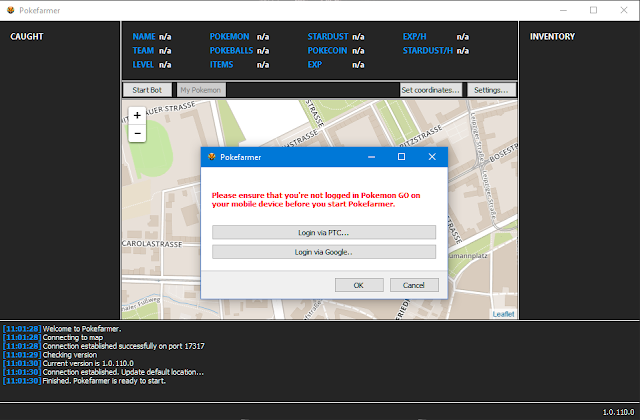Viewport: 640px width, 420px height.
Task: Click the TEAM stat label
Action: coord(143,51)
